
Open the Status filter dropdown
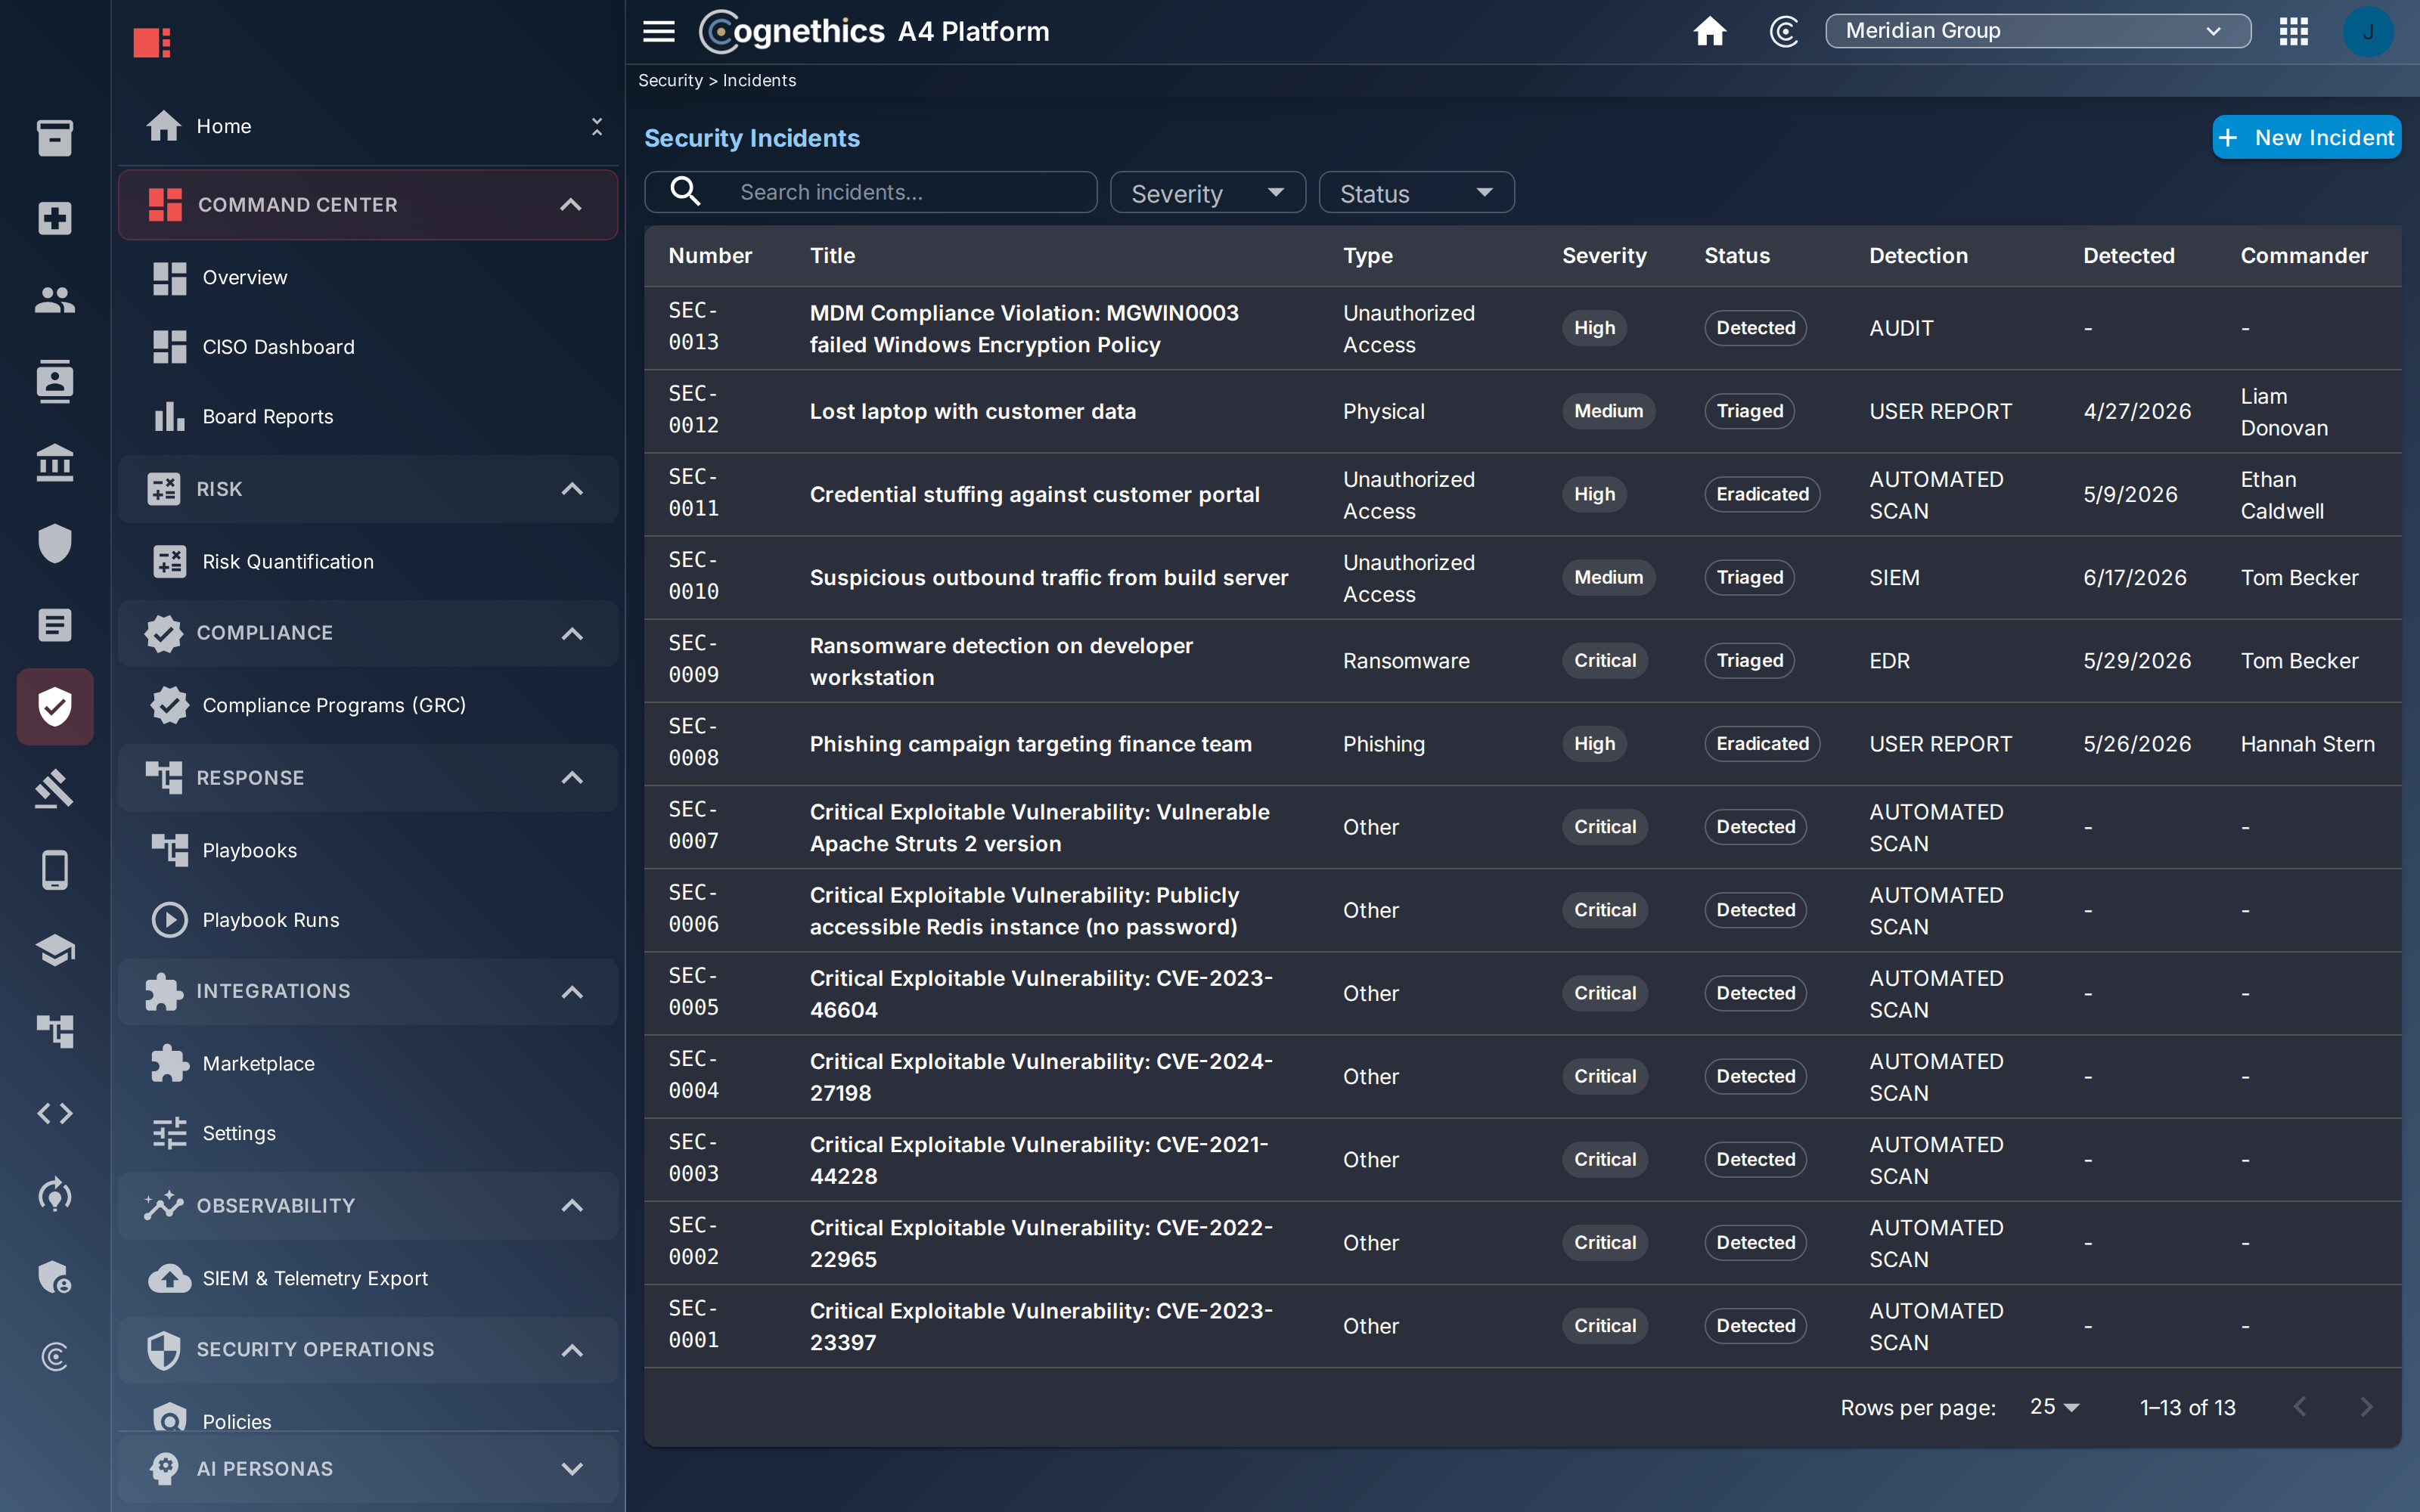(1416, 192)
